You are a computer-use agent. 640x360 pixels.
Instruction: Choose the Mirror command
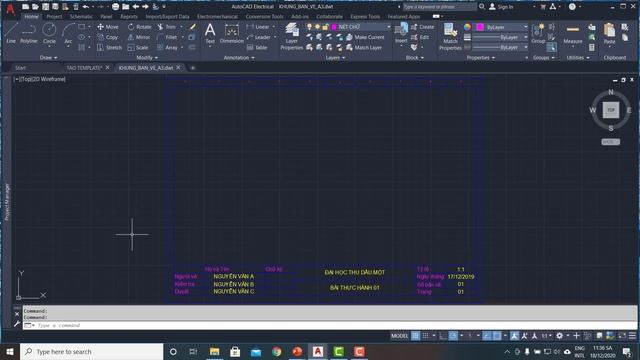[x=139, y=37]
